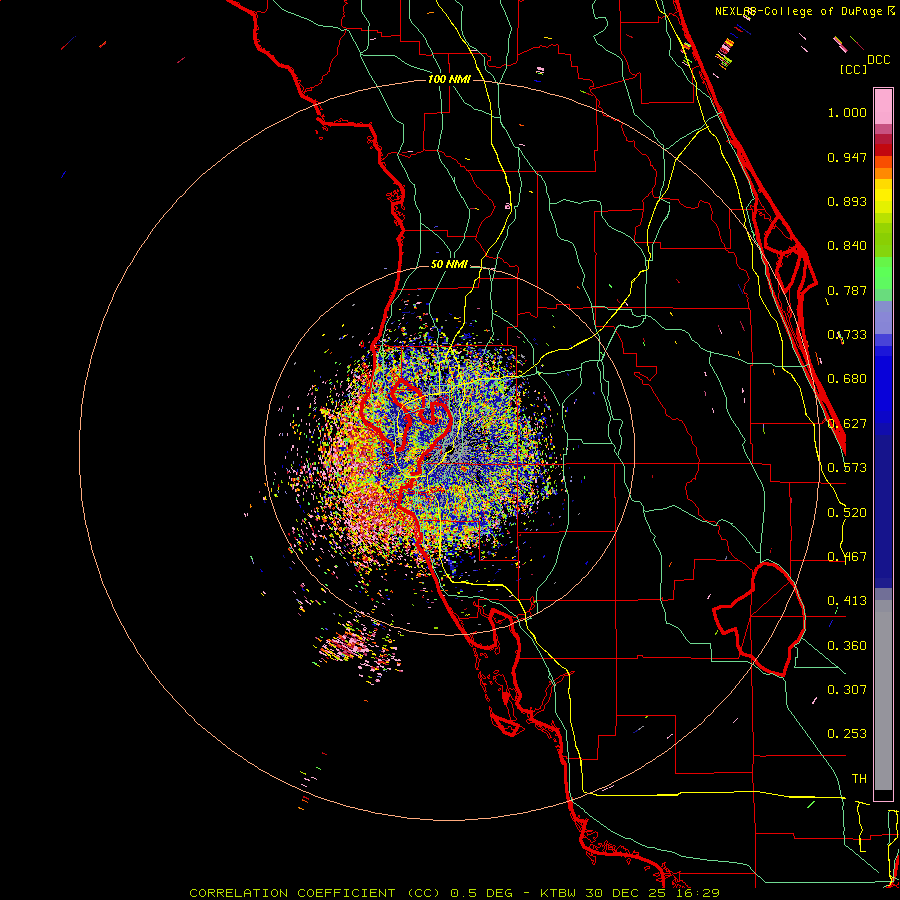Click the DCC label above the color scale

pyautogui.click(x=879, y=60)
